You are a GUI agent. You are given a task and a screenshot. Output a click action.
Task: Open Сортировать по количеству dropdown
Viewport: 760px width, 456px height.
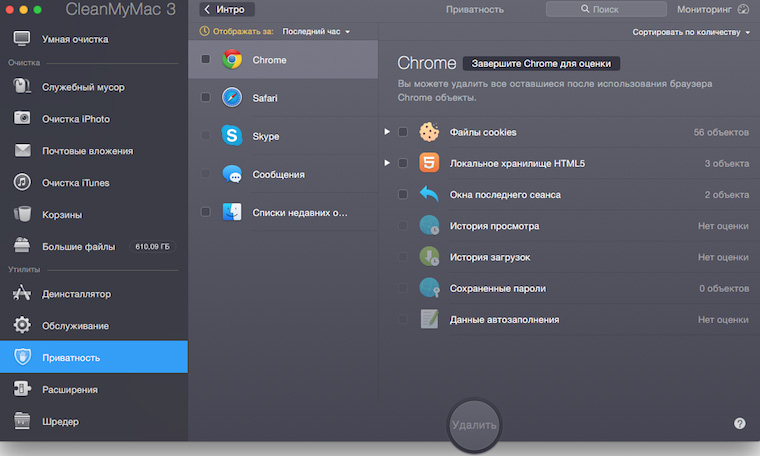691,32
